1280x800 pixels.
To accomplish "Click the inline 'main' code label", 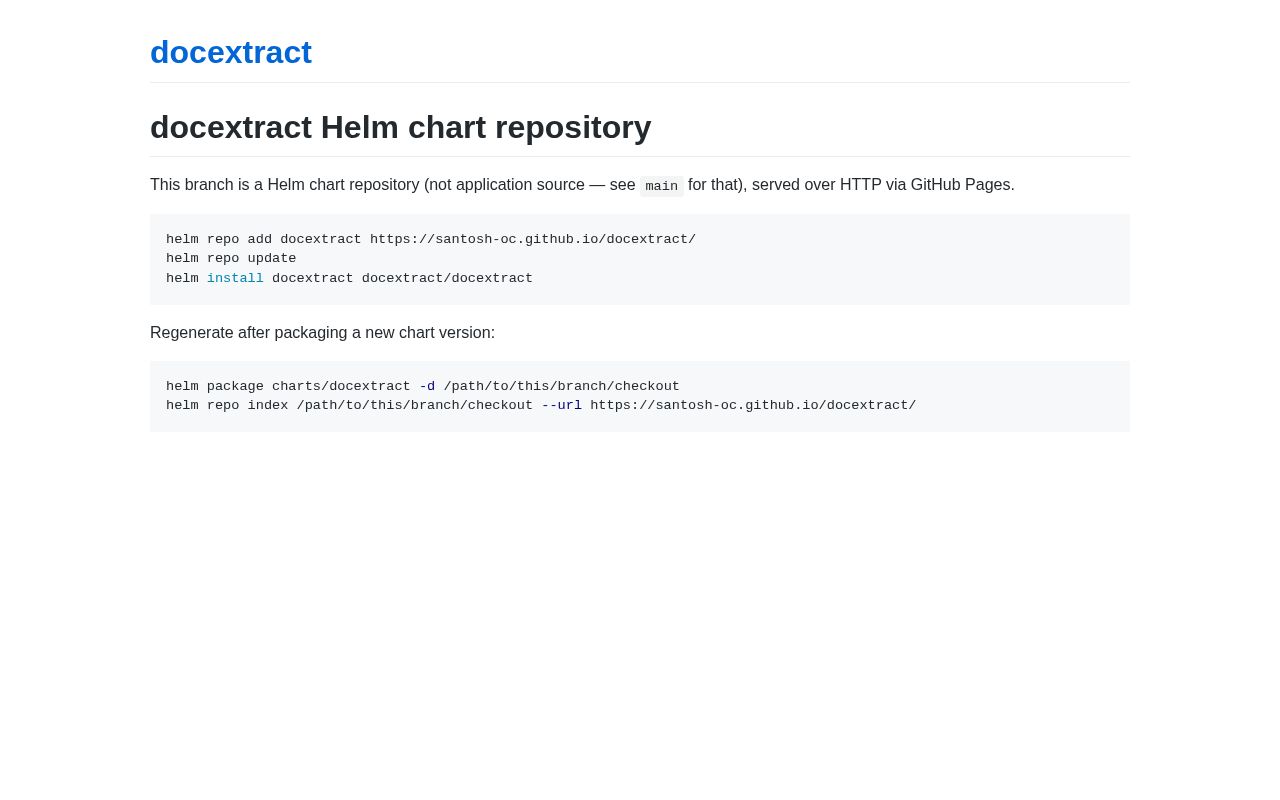I will coord(661,186).
